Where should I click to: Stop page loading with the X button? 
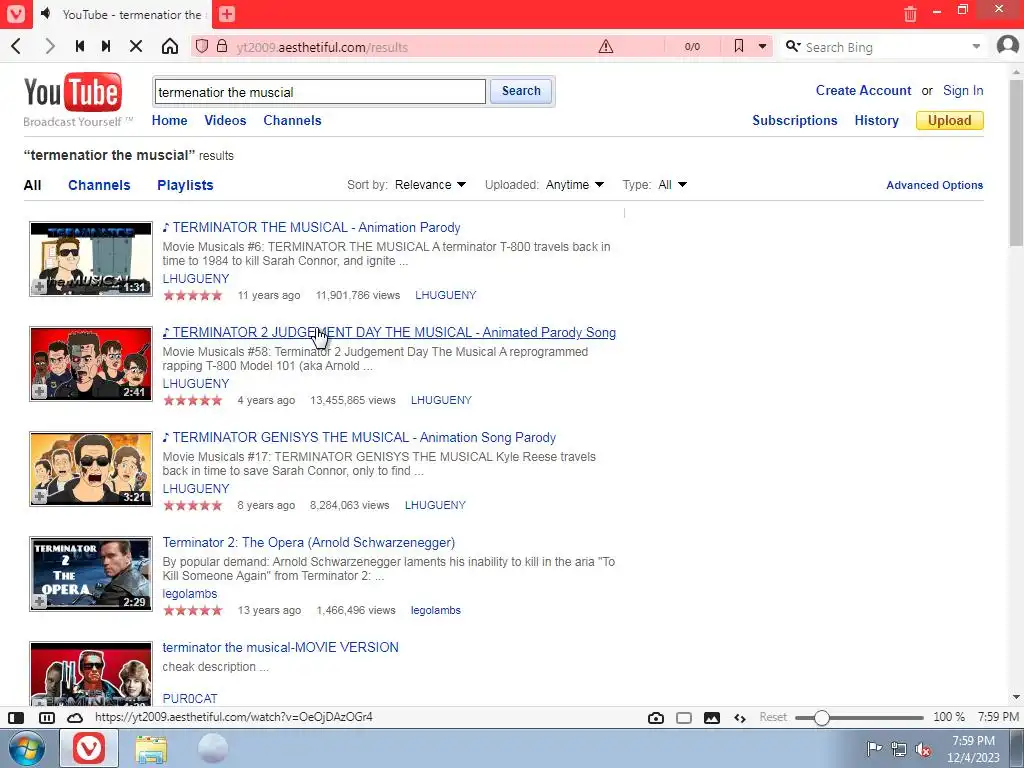(x=136, y=46)
